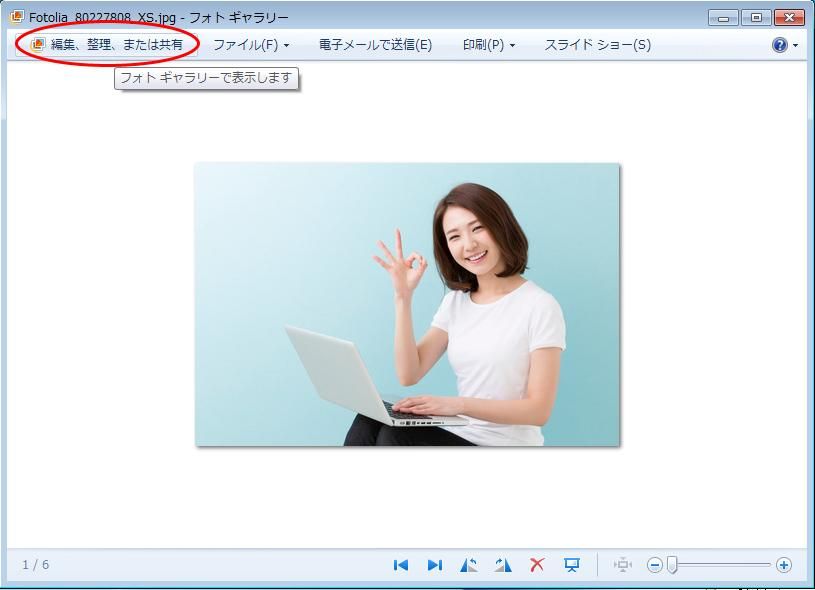Go to the previous photo
This screenshot has width=815, height=590.
(400, 564)
